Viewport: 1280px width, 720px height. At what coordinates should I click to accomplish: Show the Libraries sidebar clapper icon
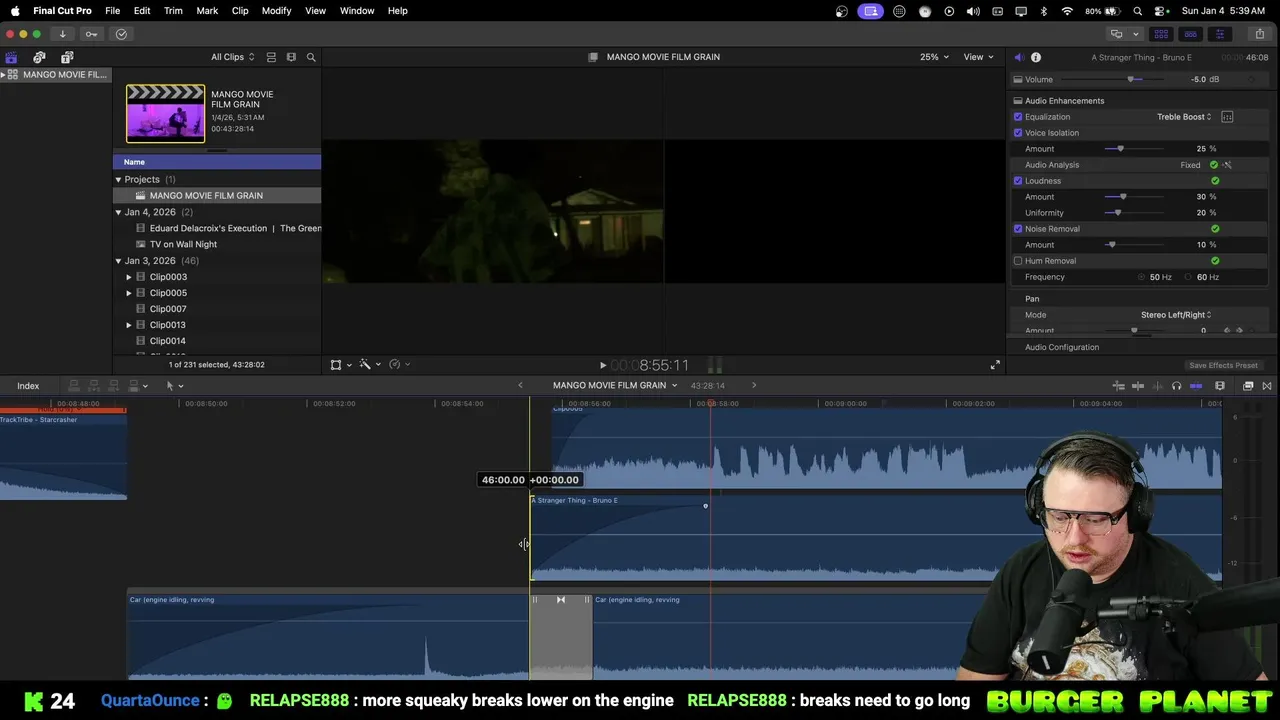pyautogui.click(x=11, y=57)
